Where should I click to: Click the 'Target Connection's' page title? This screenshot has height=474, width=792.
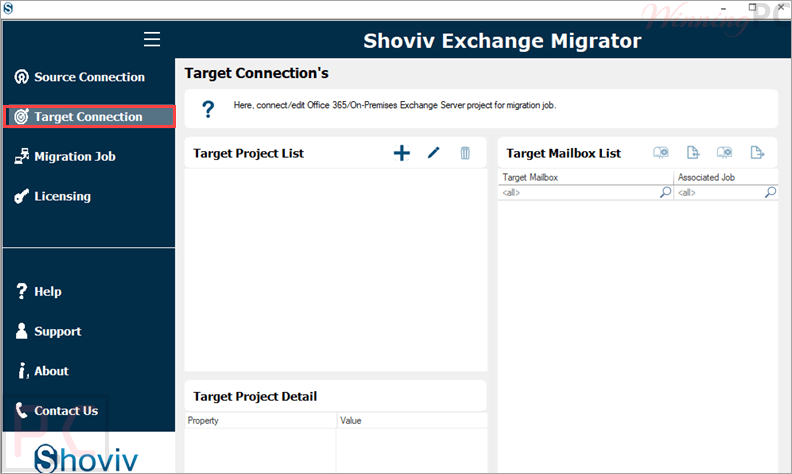coord(257,73)
